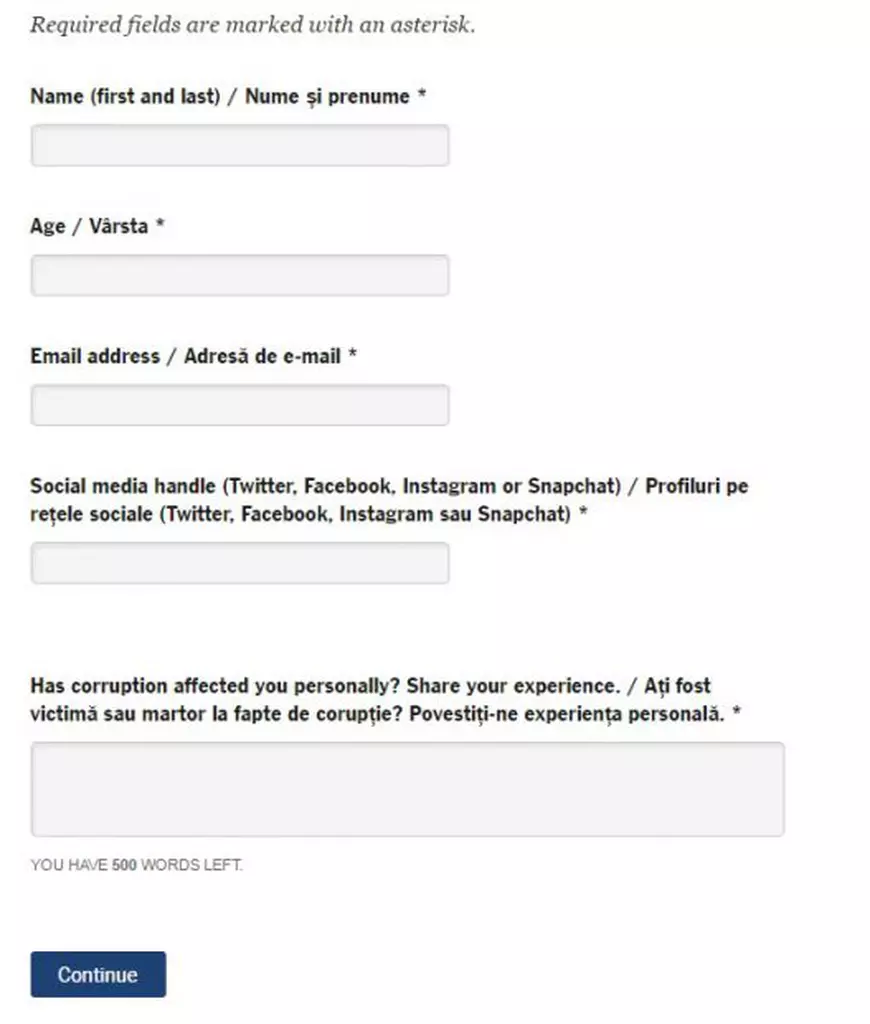
Task: Click the asterisk after Email address label
Action: pos(352,355)
